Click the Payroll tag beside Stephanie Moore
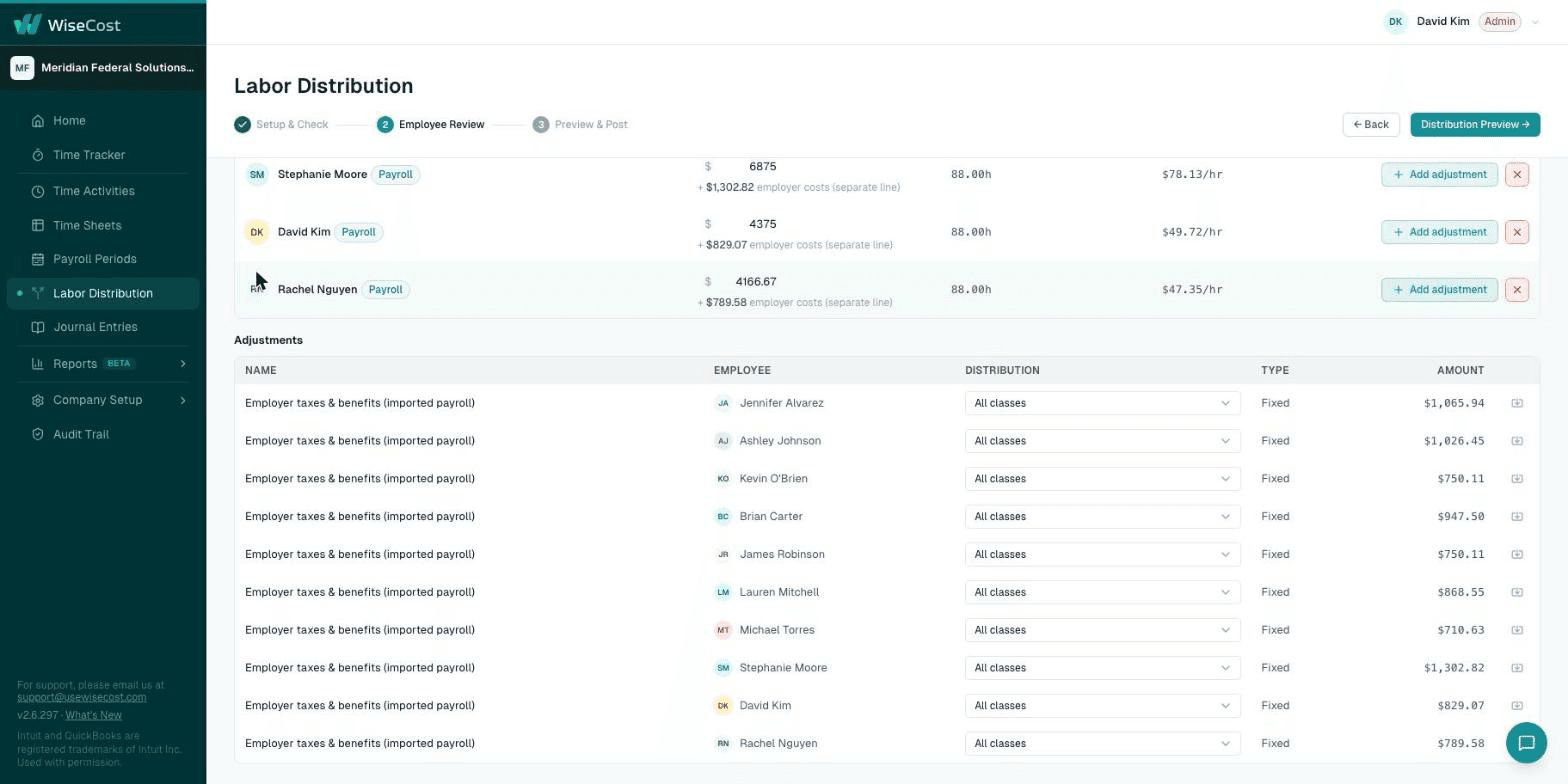Viewport: 1568px width, 784px height. [x=395, y=175]
